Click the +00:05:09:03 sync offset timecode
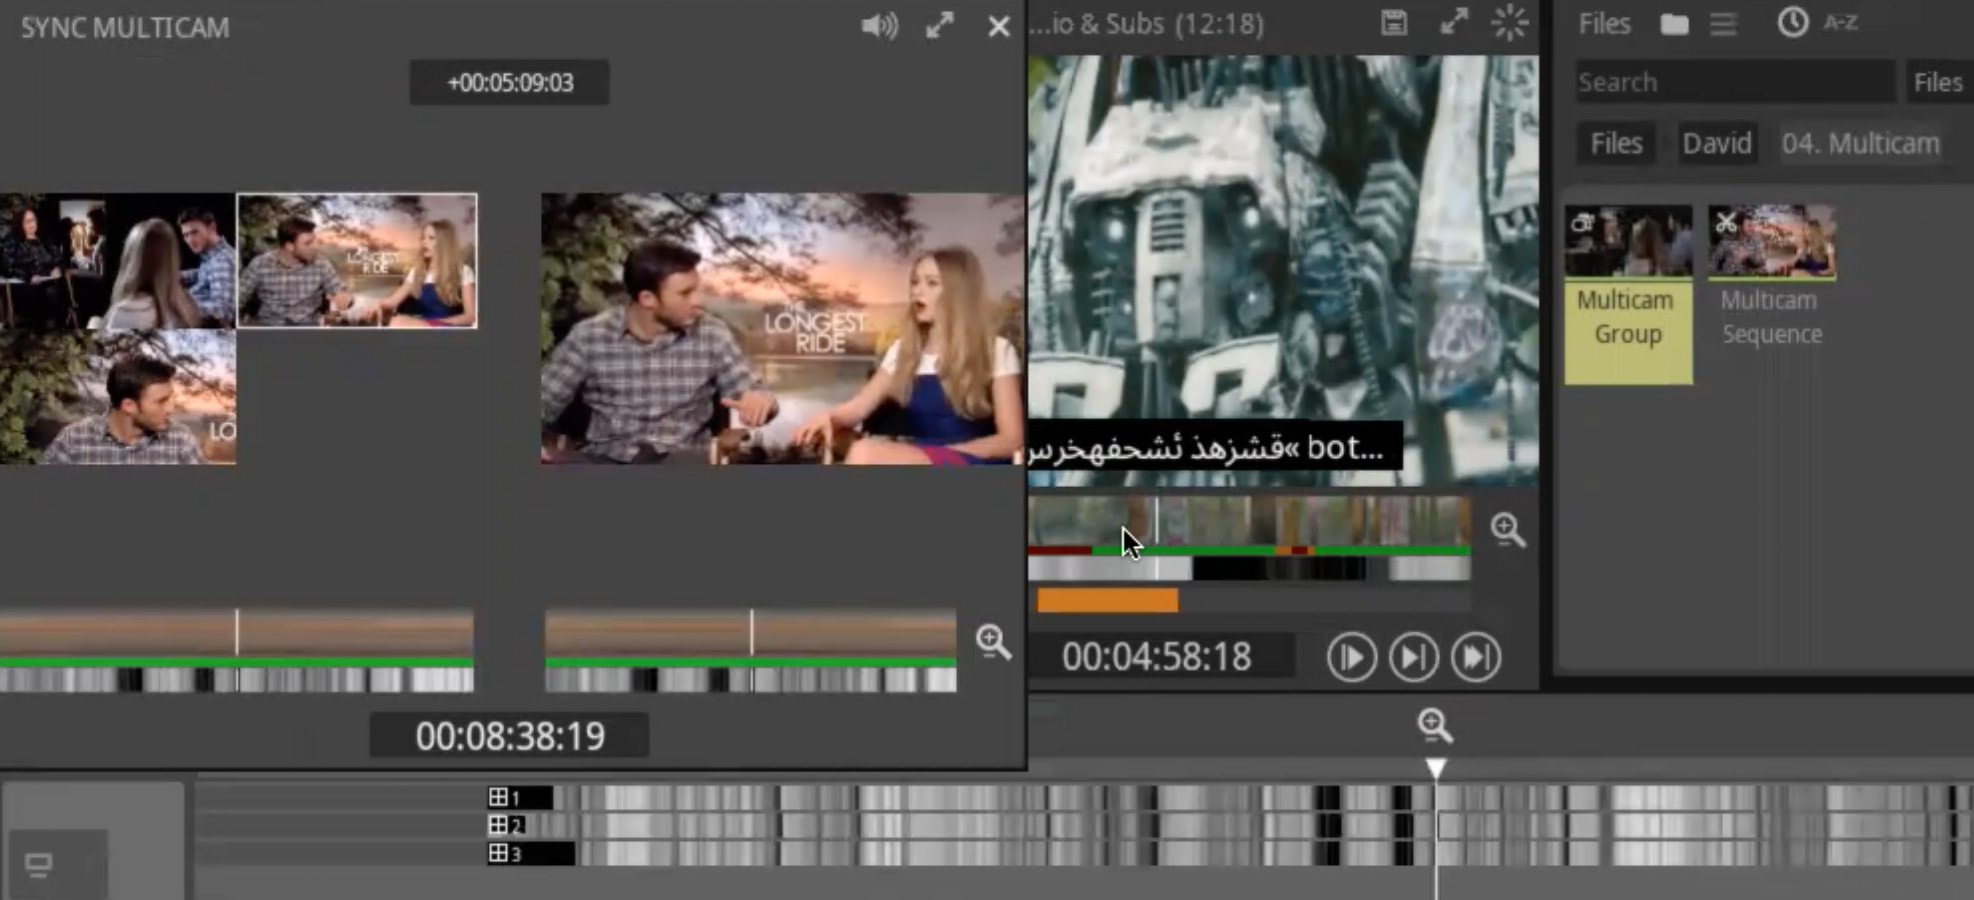Image resolution: width=1974 pixels, height=900 pixels. (510, 82)
